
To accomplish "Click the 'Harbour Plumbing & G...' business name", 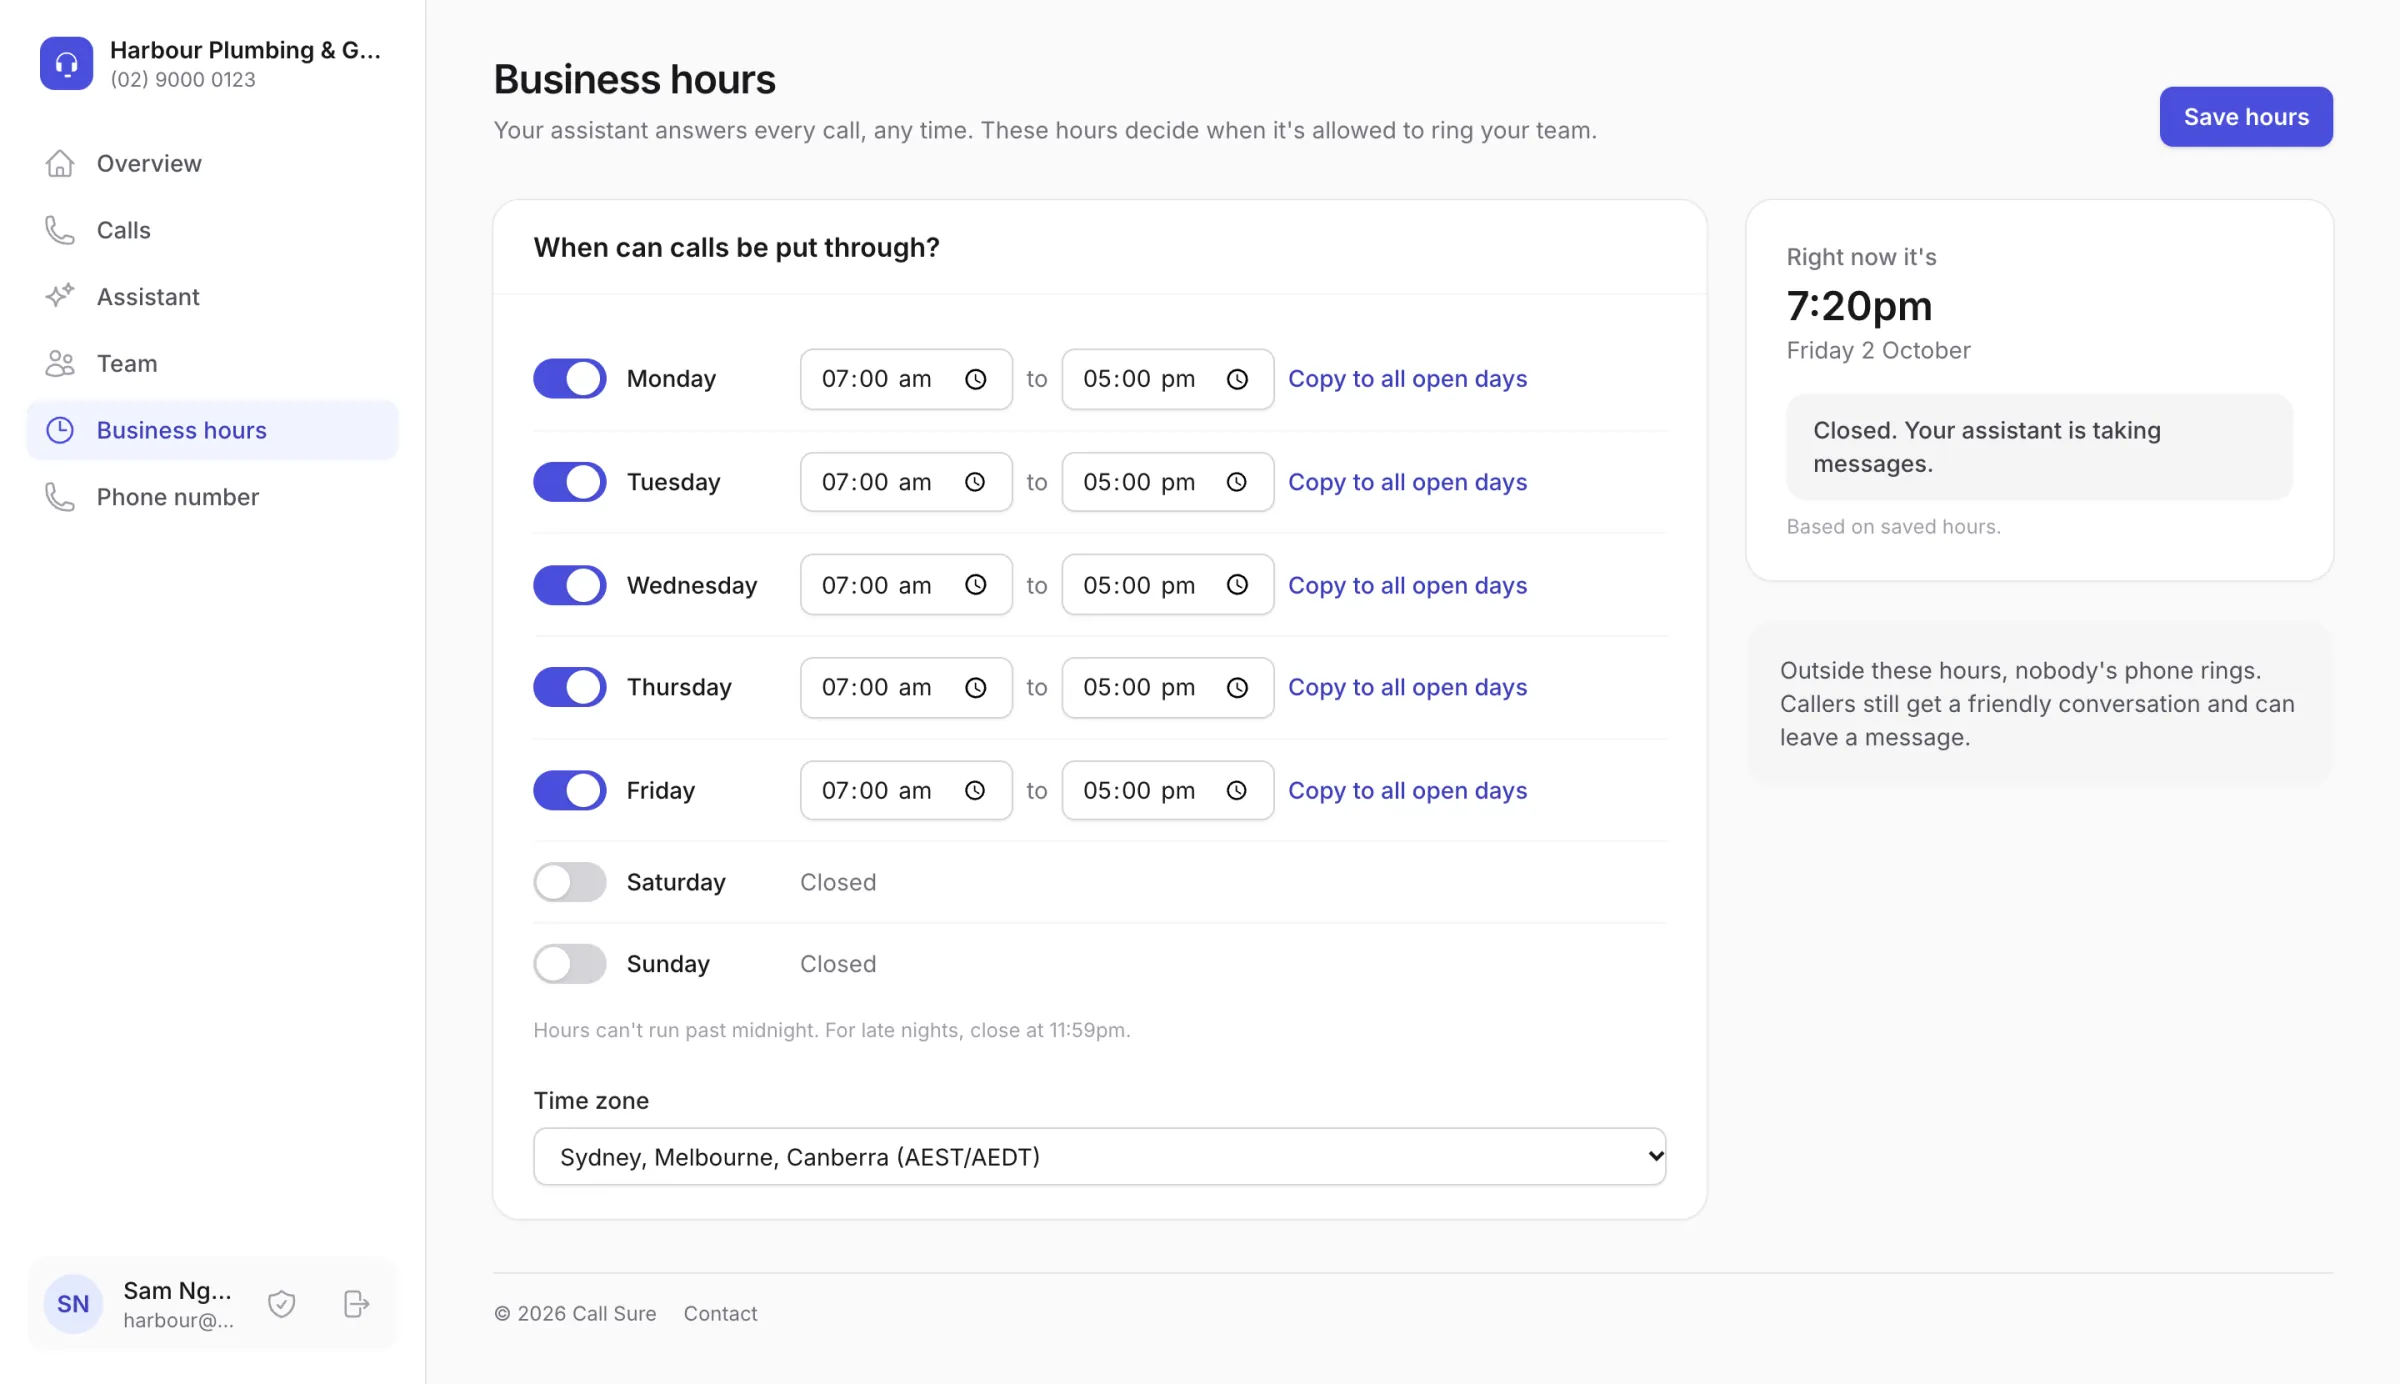I will click(245, 50).
